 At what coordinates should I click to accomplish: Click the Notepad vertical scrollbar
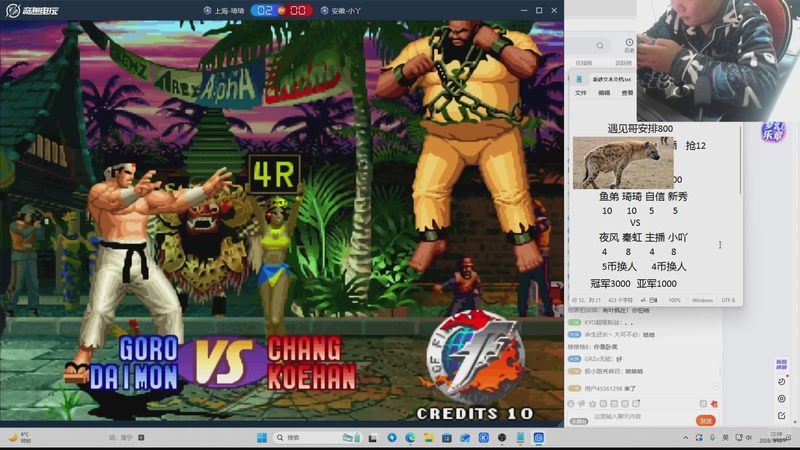[x=740, y=161]
